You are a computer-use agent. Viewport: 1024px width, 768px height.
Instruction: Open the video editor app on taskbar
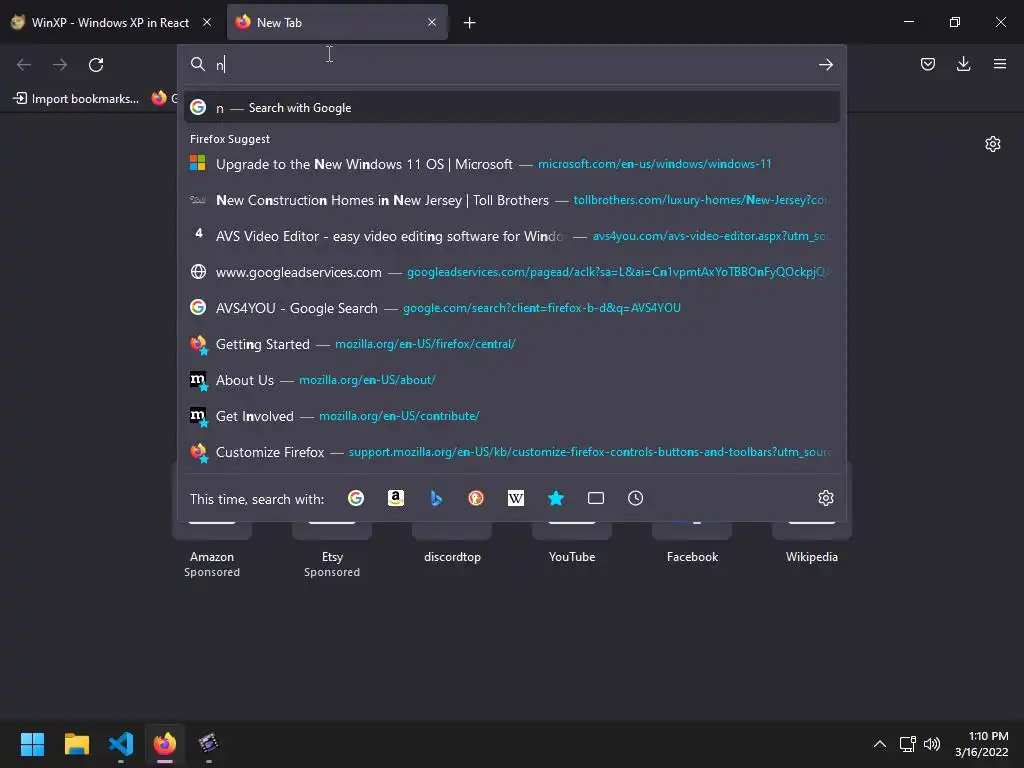[x=208, y=744]
